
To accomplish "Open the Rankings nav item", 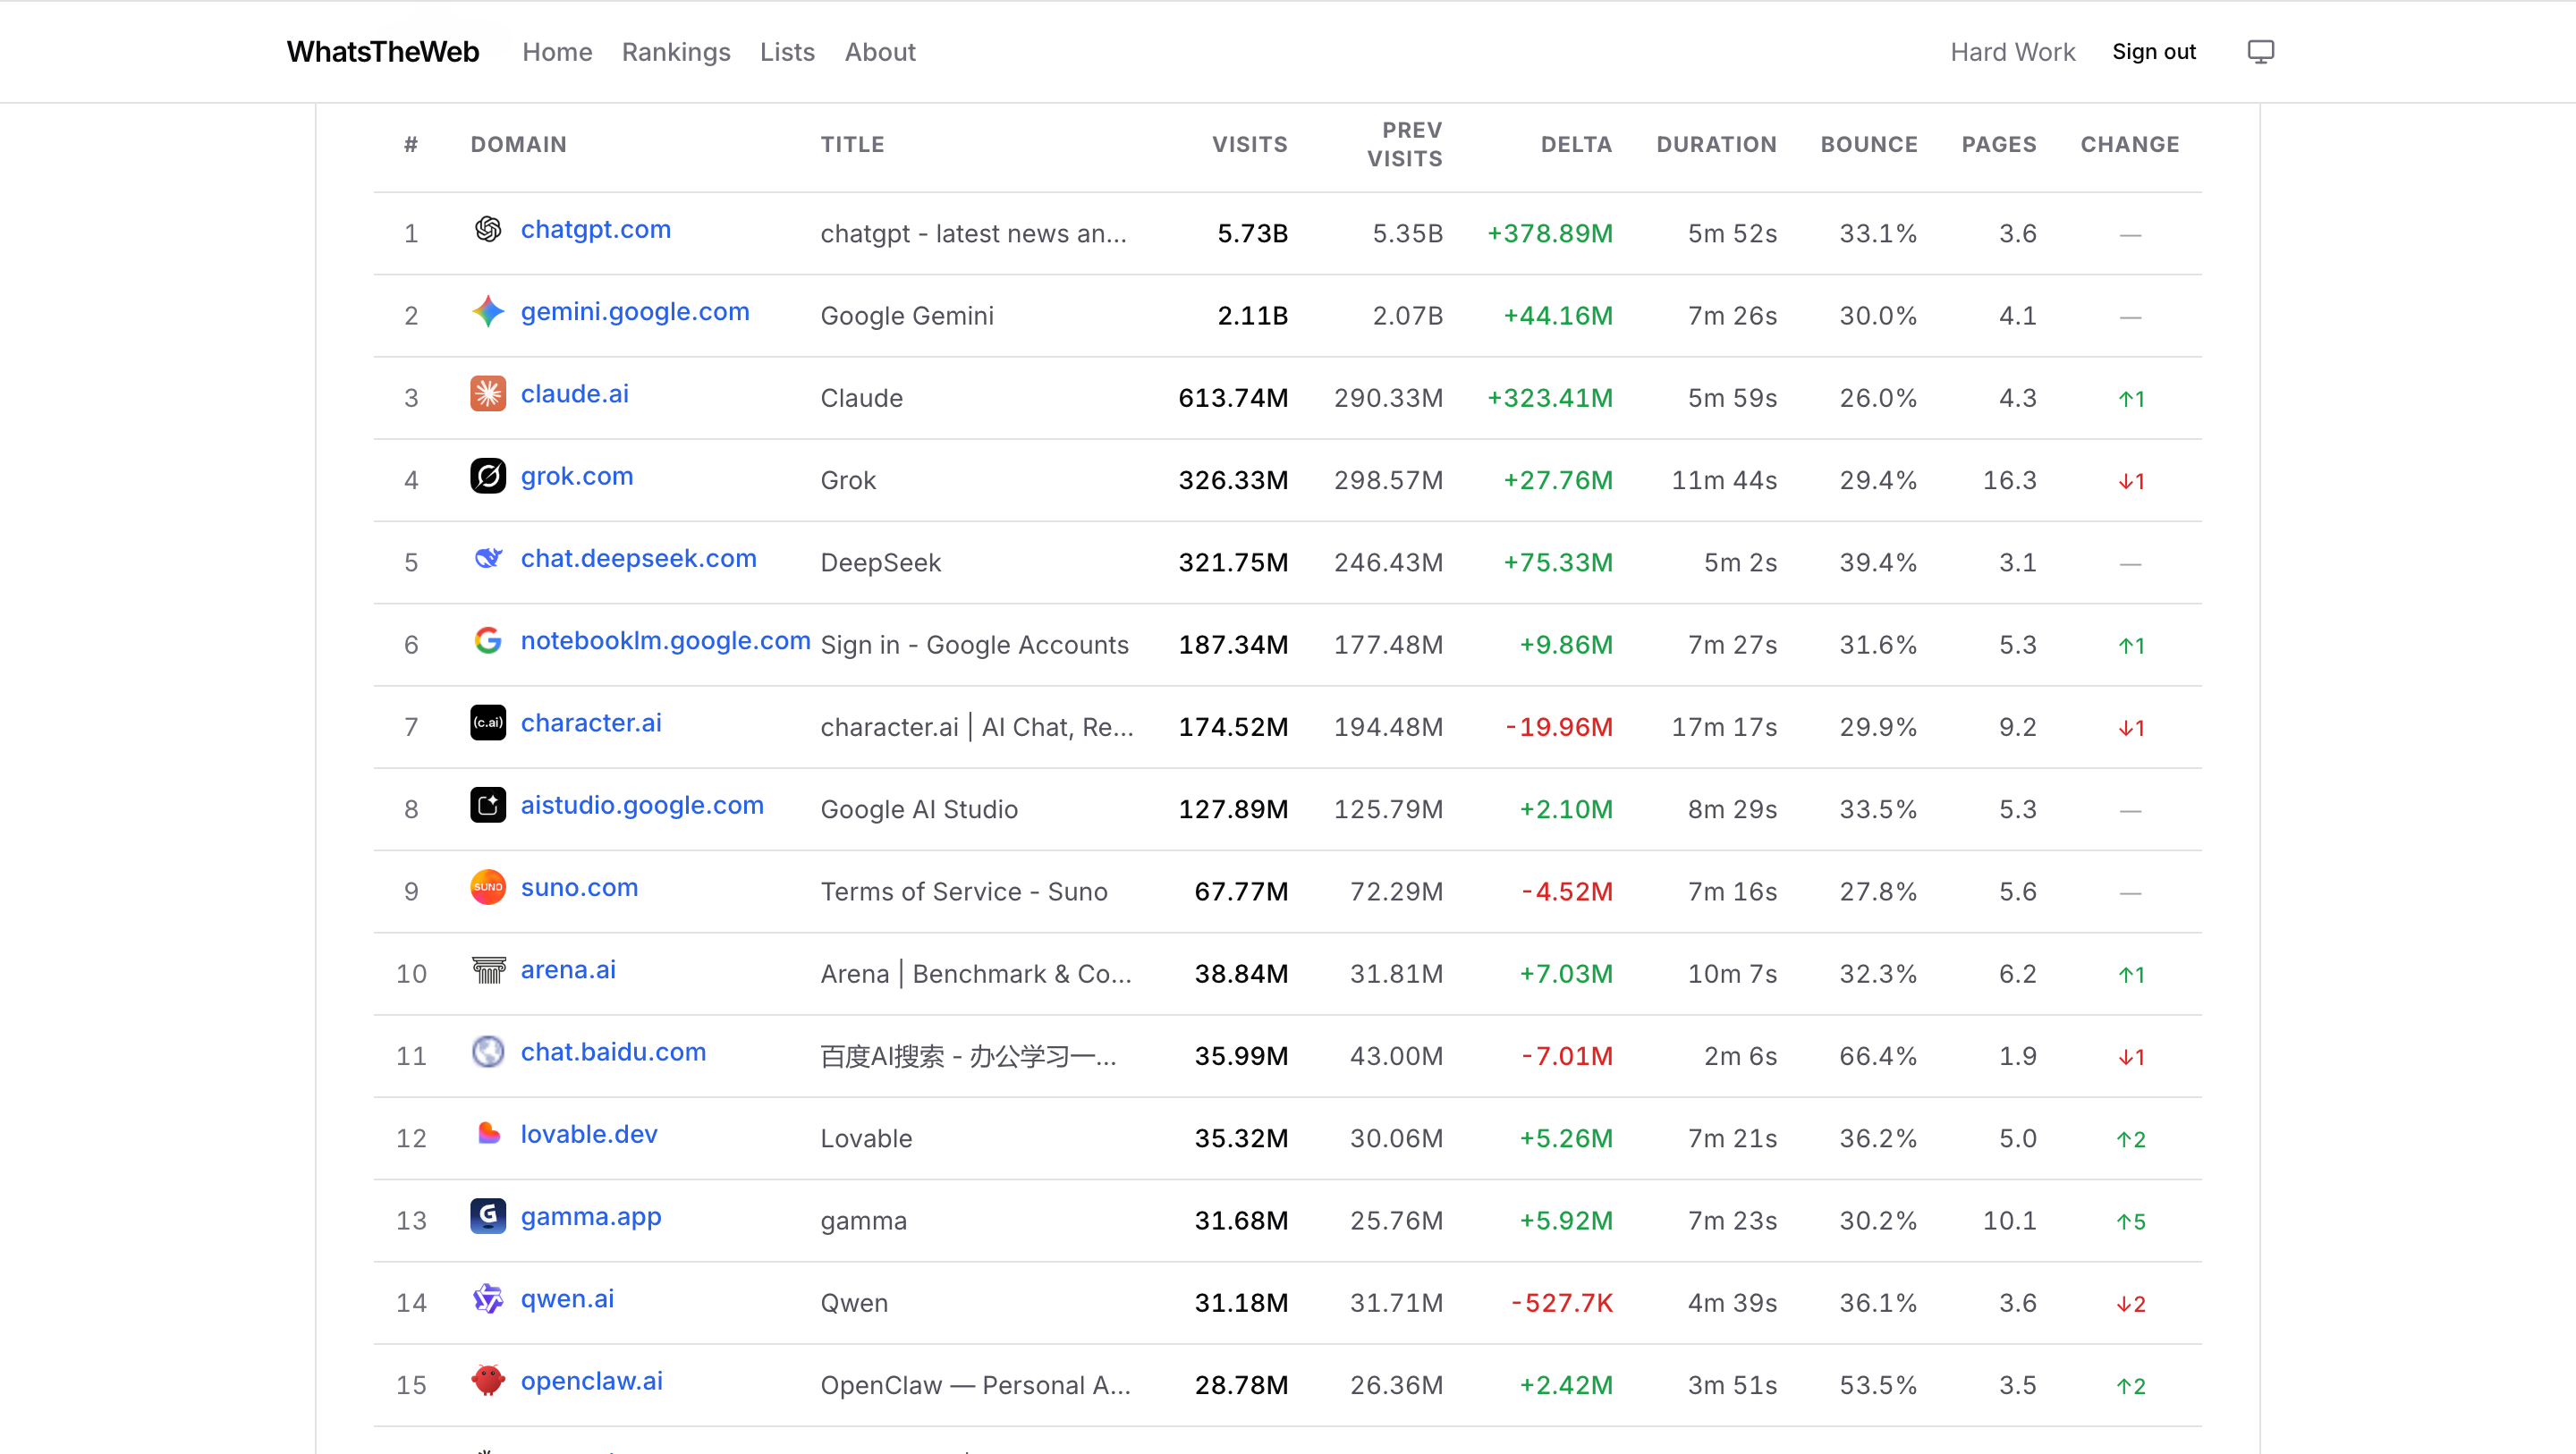I will 676,52.
